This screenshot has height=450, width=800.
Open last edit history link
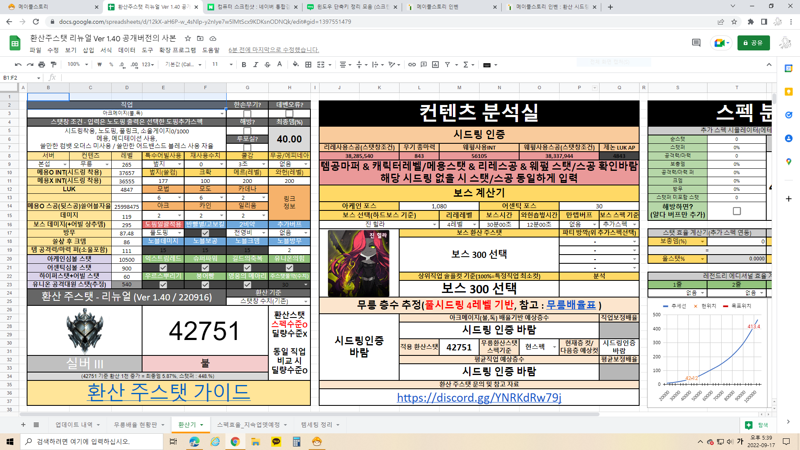coord(273,50)
